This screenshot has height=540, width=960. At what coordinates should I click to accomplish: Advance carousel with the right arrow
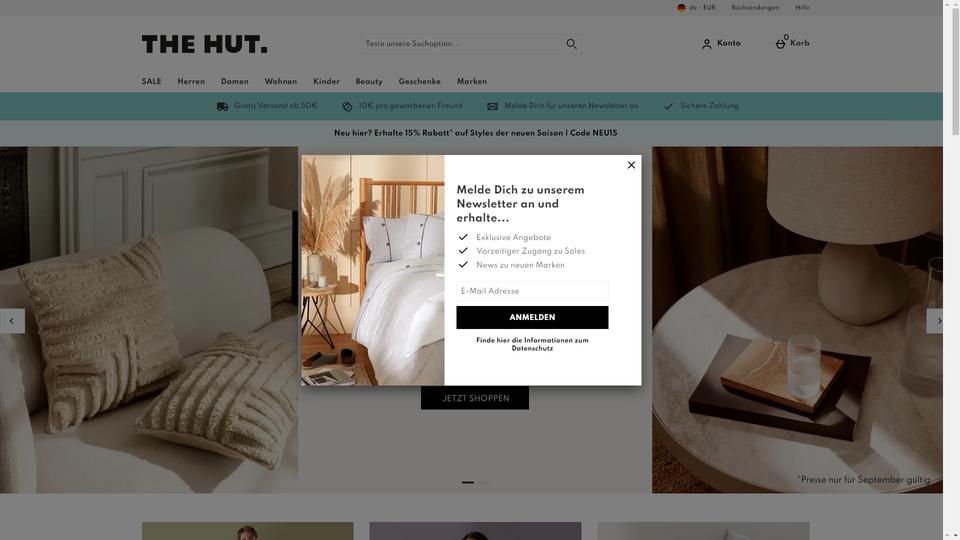(x=935, y=321)
